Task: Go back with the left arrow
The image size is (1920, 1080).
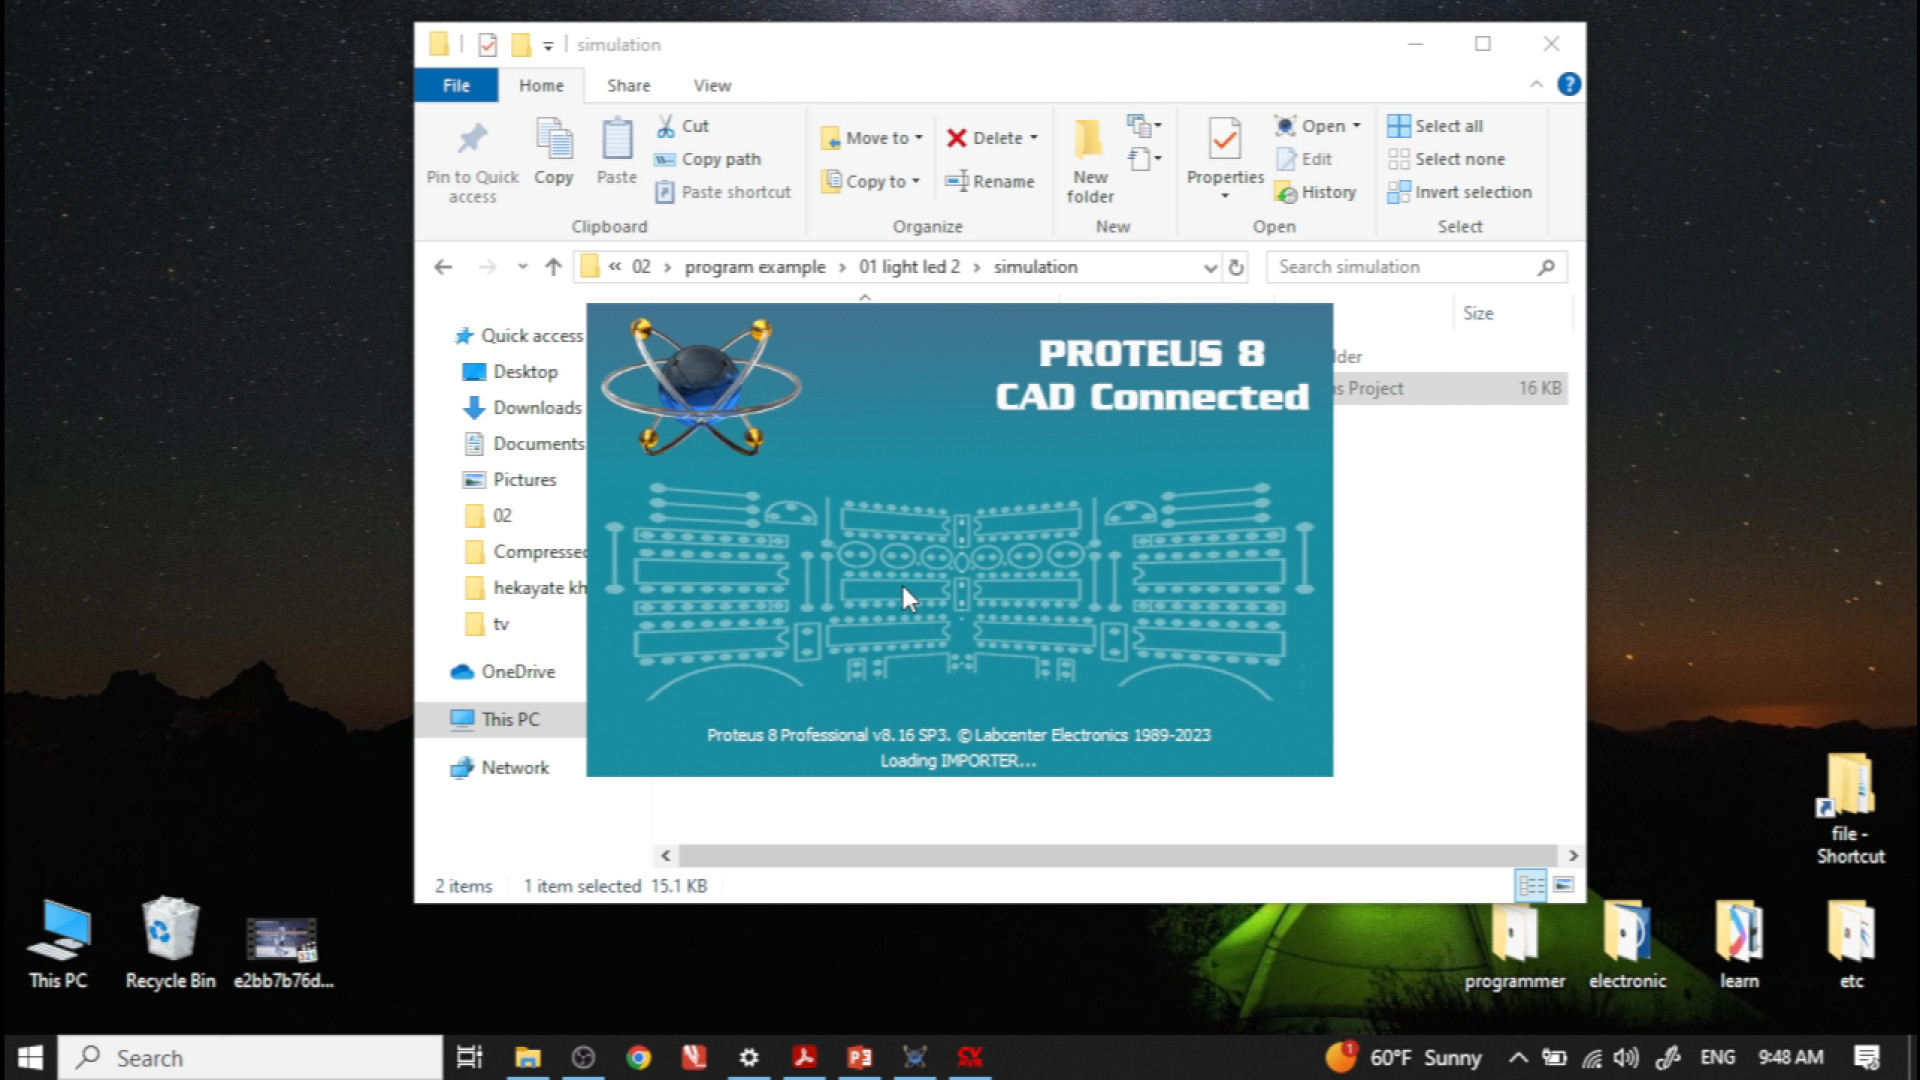Action: point(443,267)
